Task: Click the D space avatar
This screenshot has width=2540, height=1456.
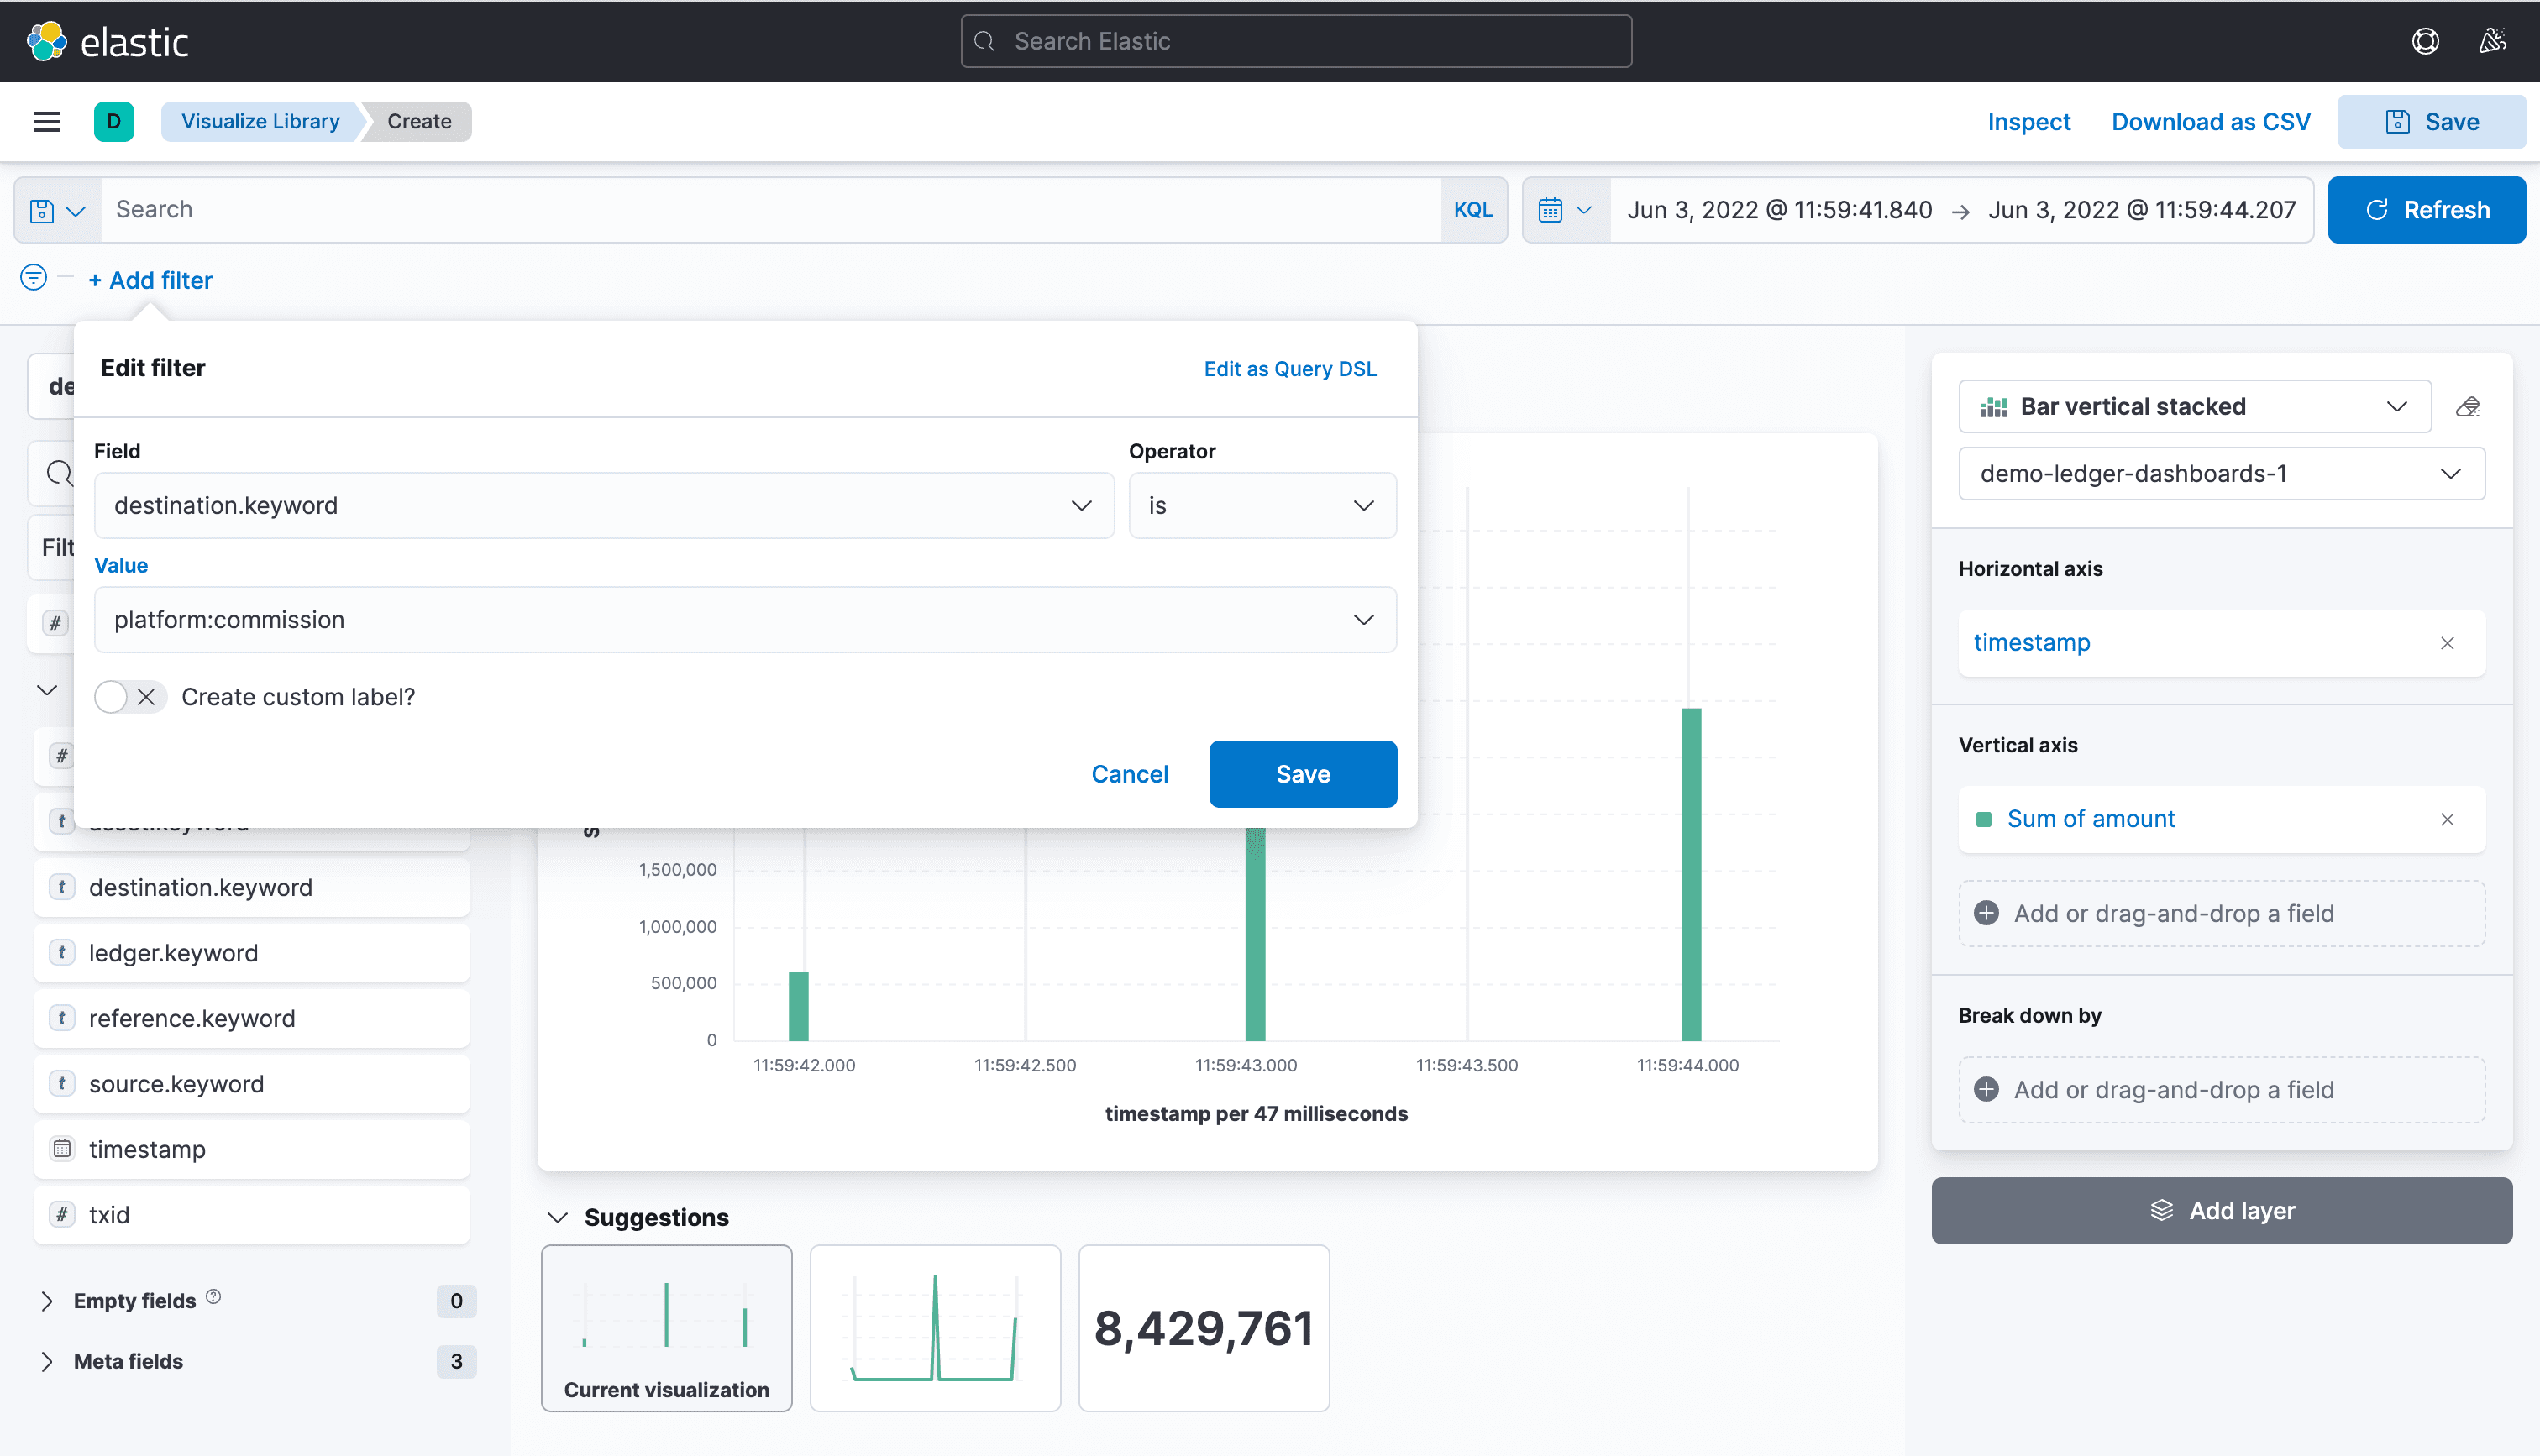Action: (114, 121)
